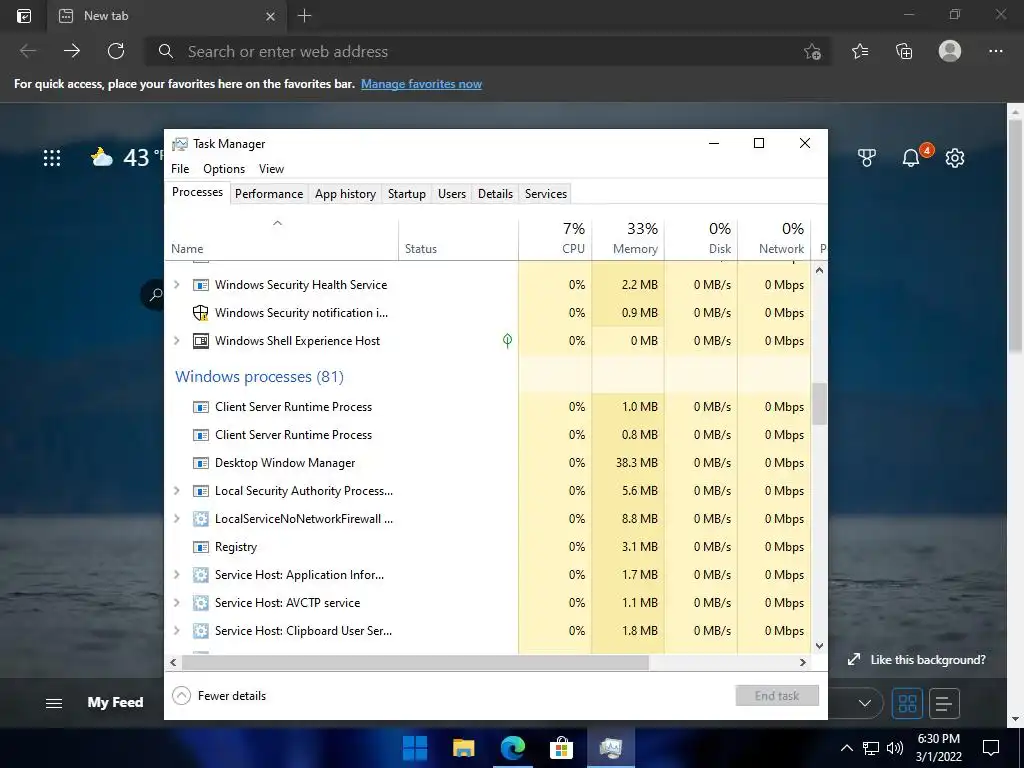The width and height of the screenshot is (1024, 768).
Task: Click the End task button
Action: click(x=777, y=696)
